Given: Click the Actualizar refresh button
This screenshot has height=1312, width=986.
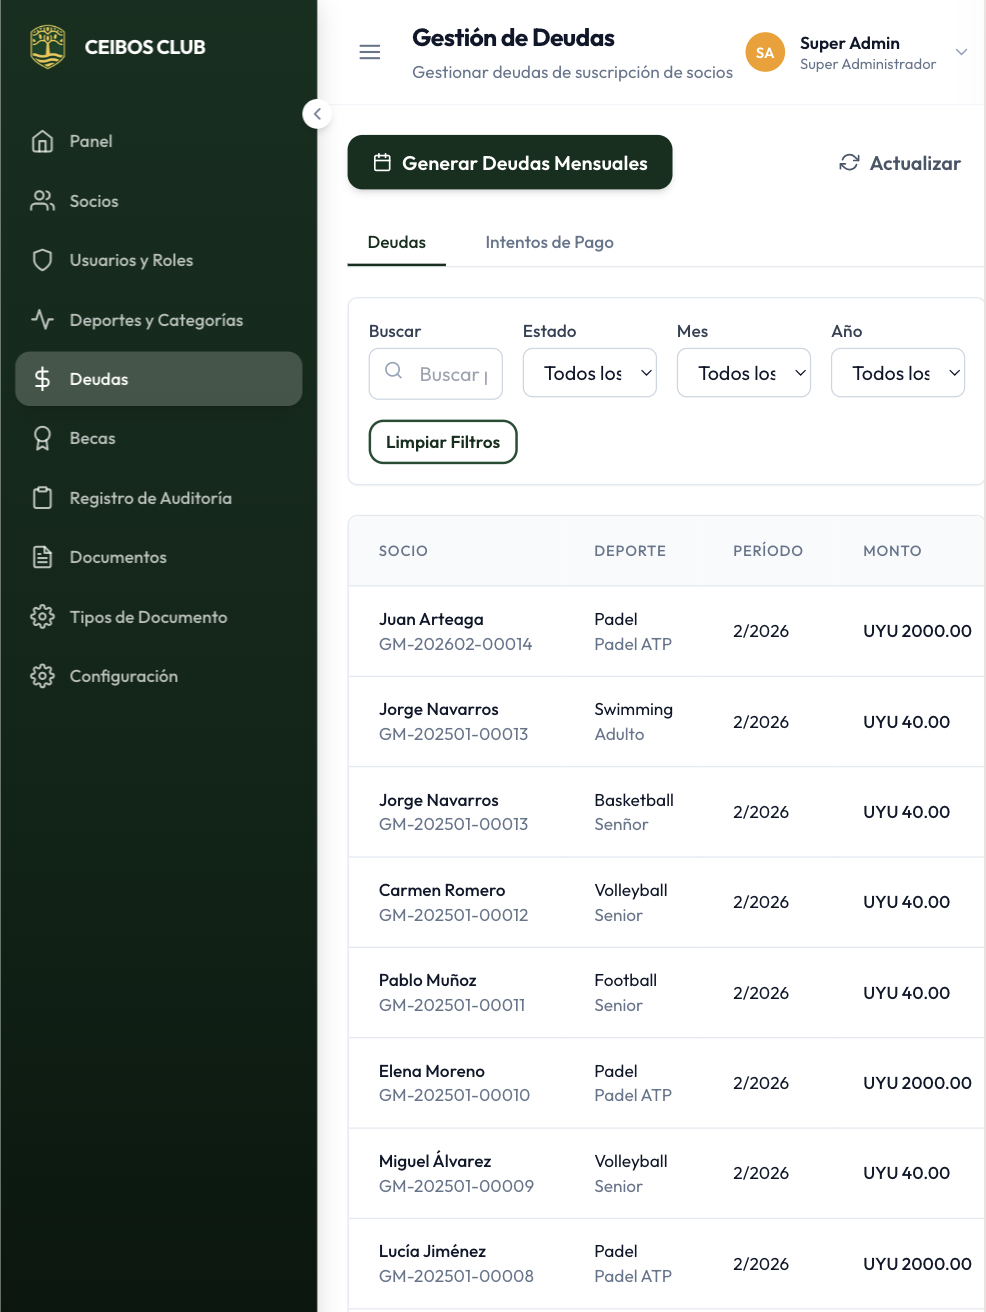Looking at the screenshot, I should coord(899,163).
